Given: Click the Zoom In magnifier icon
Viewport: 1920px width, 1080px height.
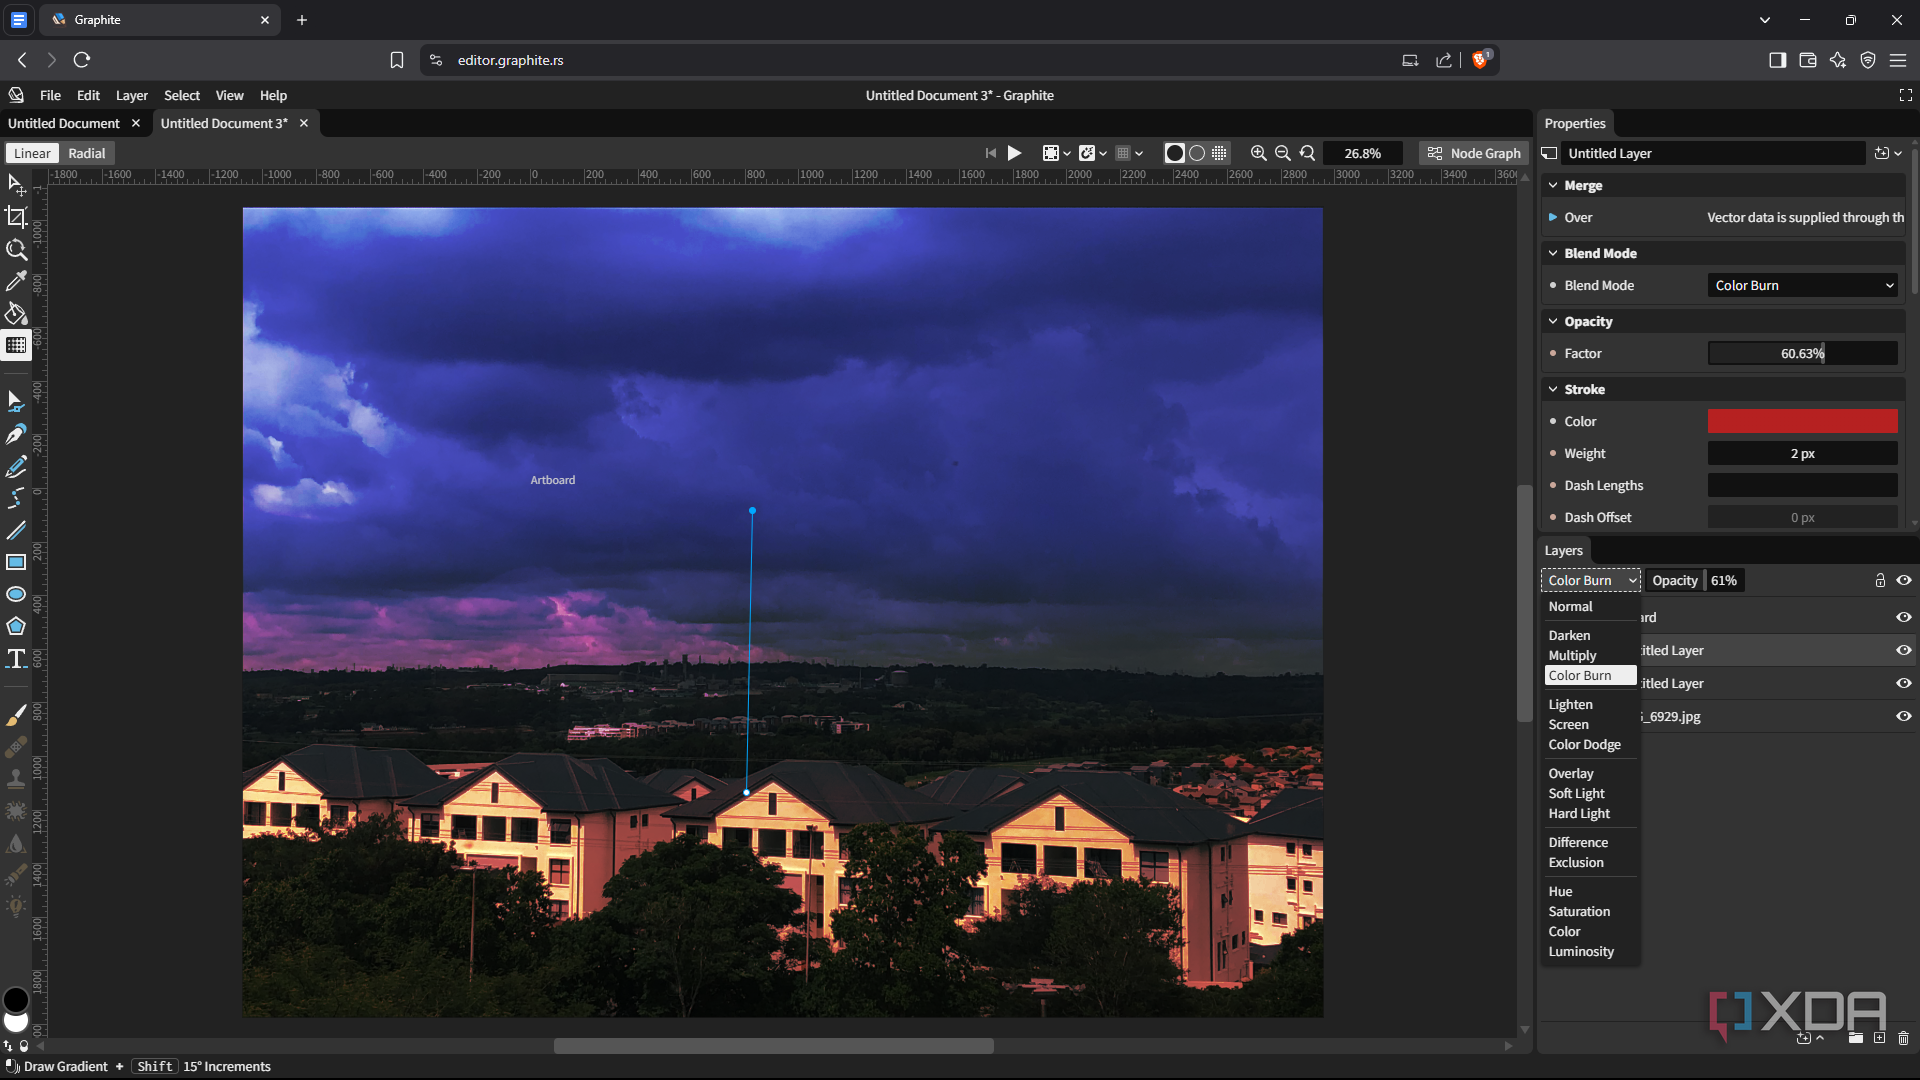Looking at the screenshot, I should (x=1258, y=153).
